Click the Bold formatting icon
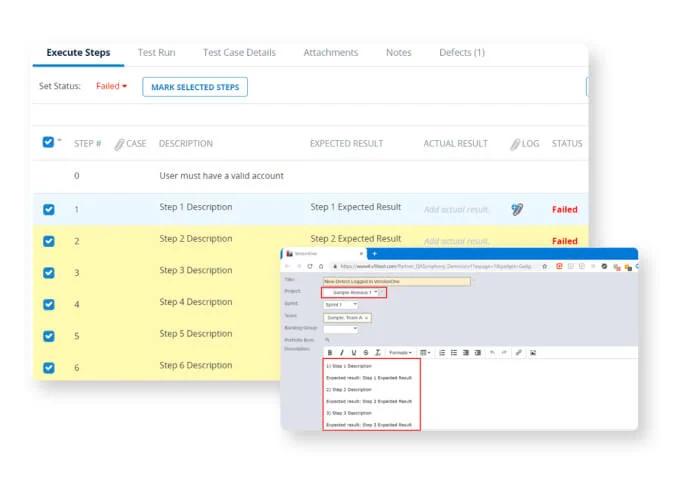Image resolution: width=680 pixels, height=480 pixels. [330, 352]
